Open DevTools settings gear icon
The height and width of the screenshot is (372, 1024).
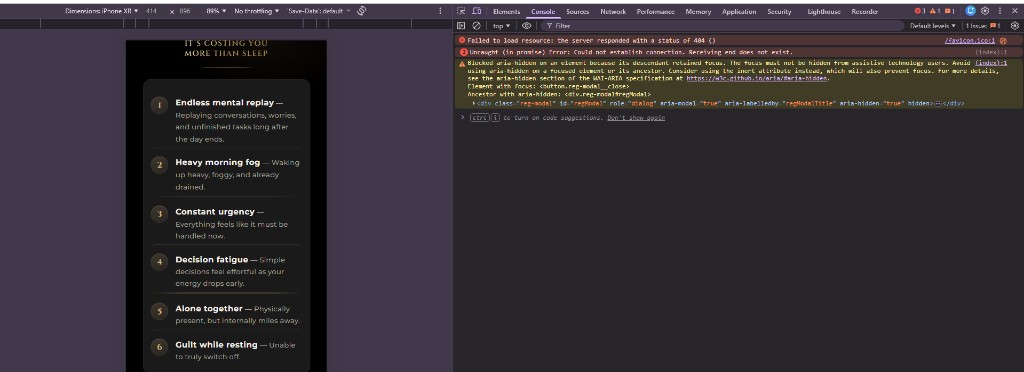pyautogui.click(x=985, y=11)
